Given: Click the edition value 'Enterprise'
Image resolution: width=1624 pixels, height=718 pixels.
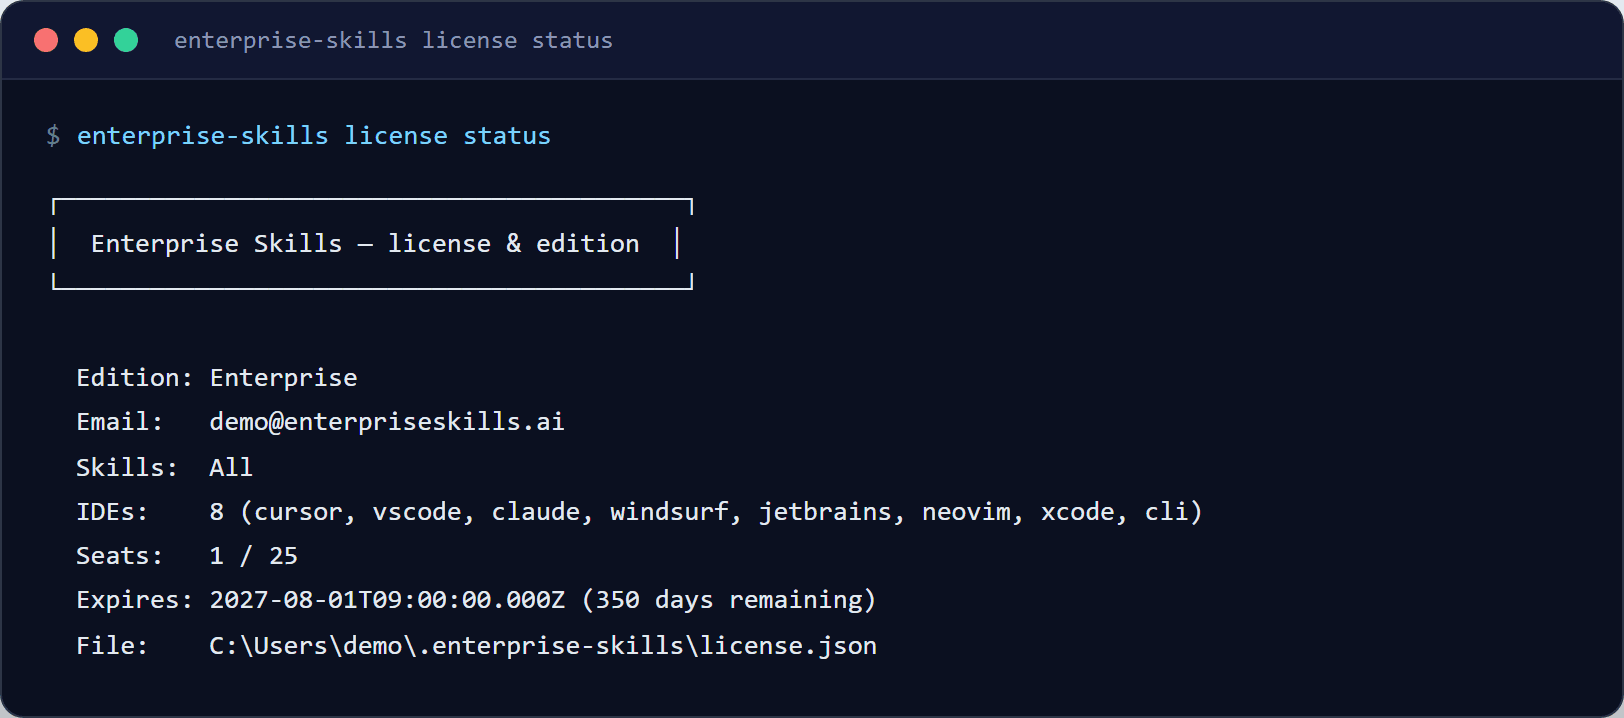Looking at the screenshot, I should tap(284, 378).
